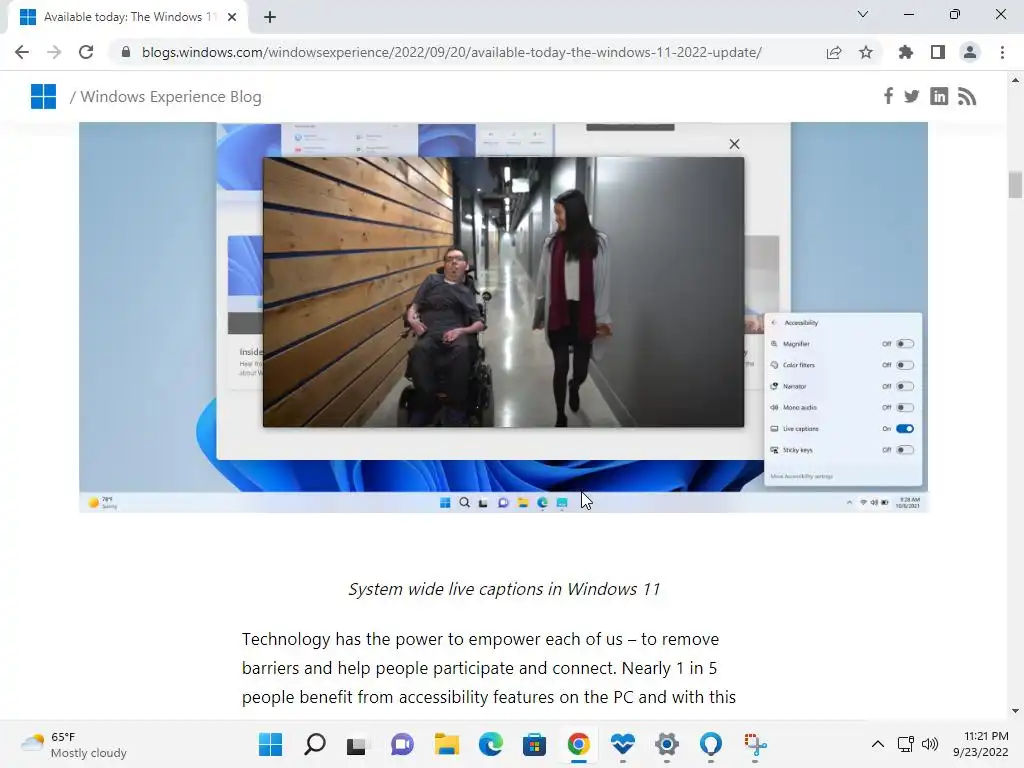Share the blog on LinkedIn
Image resolution: width=1024 pixels, height=768 pixels.
(939, 97)
